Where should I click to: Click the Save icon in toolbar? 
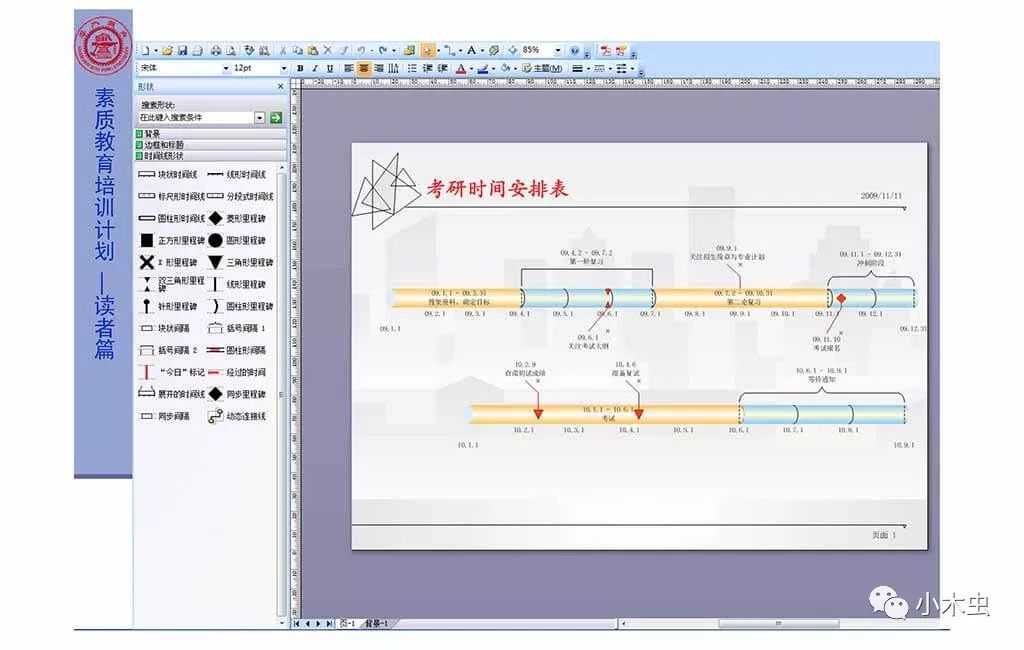pyautogui.click(x=182, y=50)
